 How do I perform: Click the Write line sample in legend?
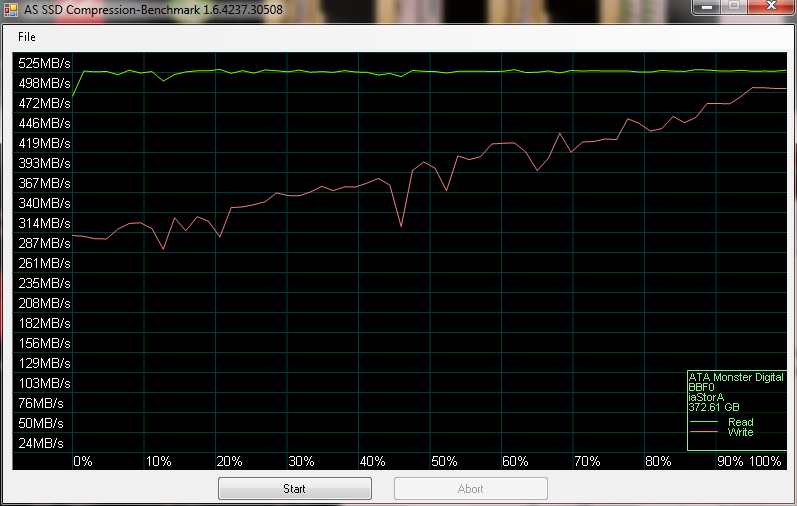click(x=704, y=433)
